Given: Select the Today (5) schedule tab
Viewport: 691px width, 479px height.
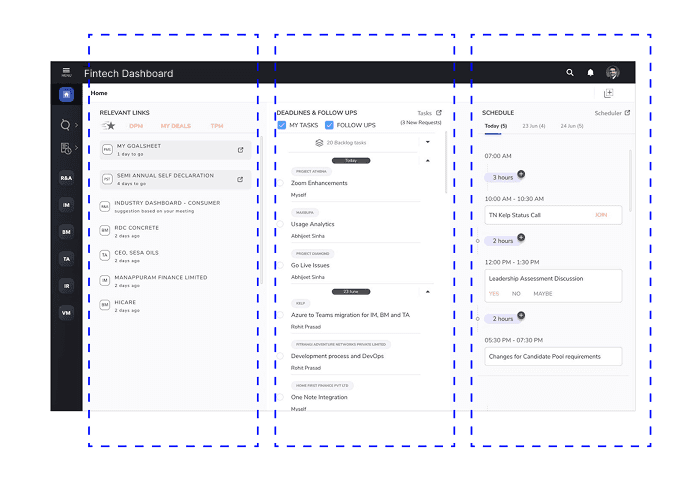Looking at the screenshot, I should tap(496, 126).
